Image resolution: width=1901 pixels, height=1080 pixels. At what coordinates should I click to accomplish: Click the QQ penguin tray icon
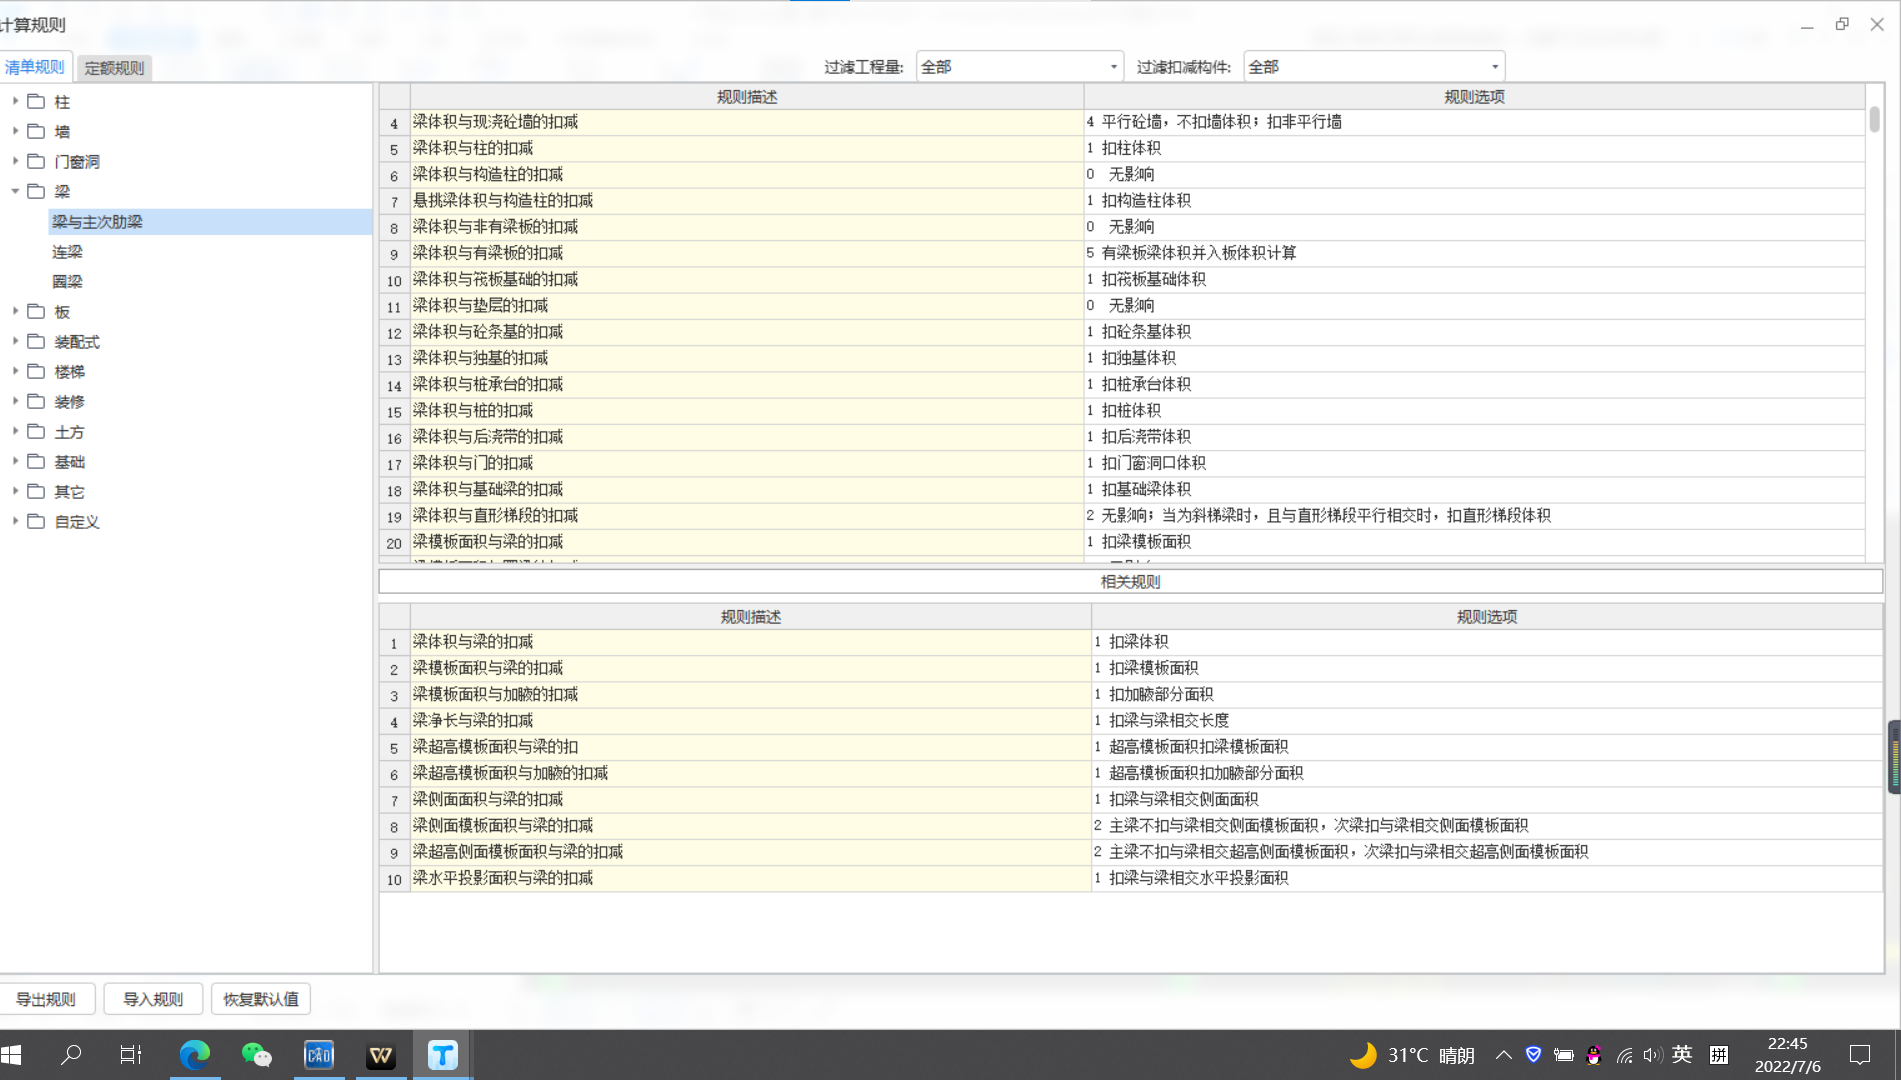click(1594, 1055)
